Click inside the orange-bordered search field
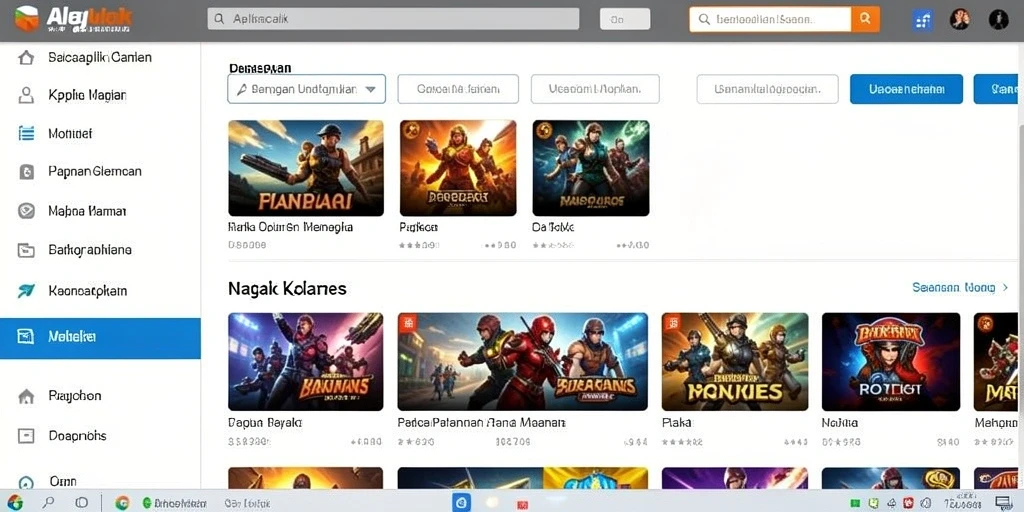The height and width of the screenshot is (512, 1024). pyautogui.click(x=771, y=20)
